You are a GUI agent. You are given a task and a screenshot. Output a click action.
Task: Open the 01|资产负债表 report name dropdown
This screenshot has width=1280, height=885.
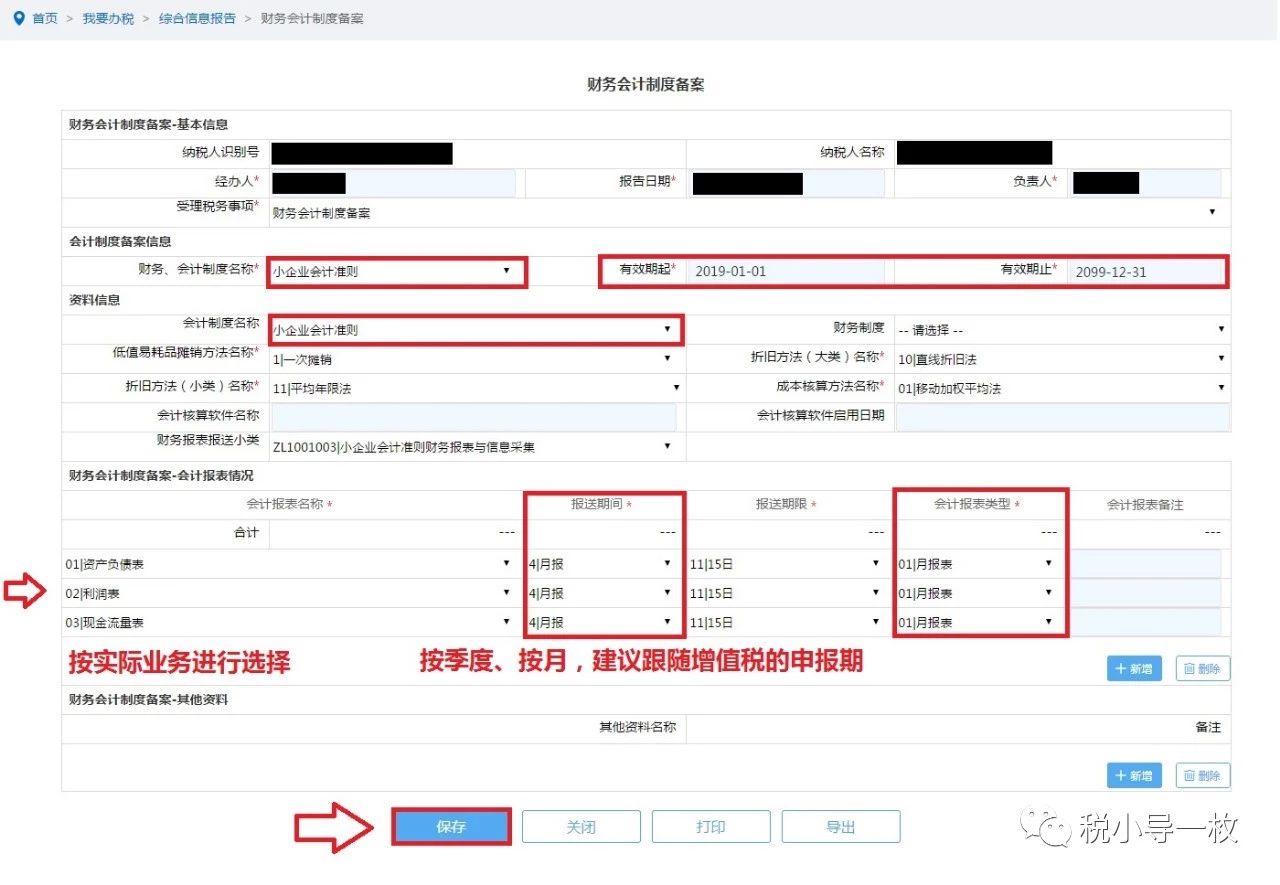coord(290,564)
